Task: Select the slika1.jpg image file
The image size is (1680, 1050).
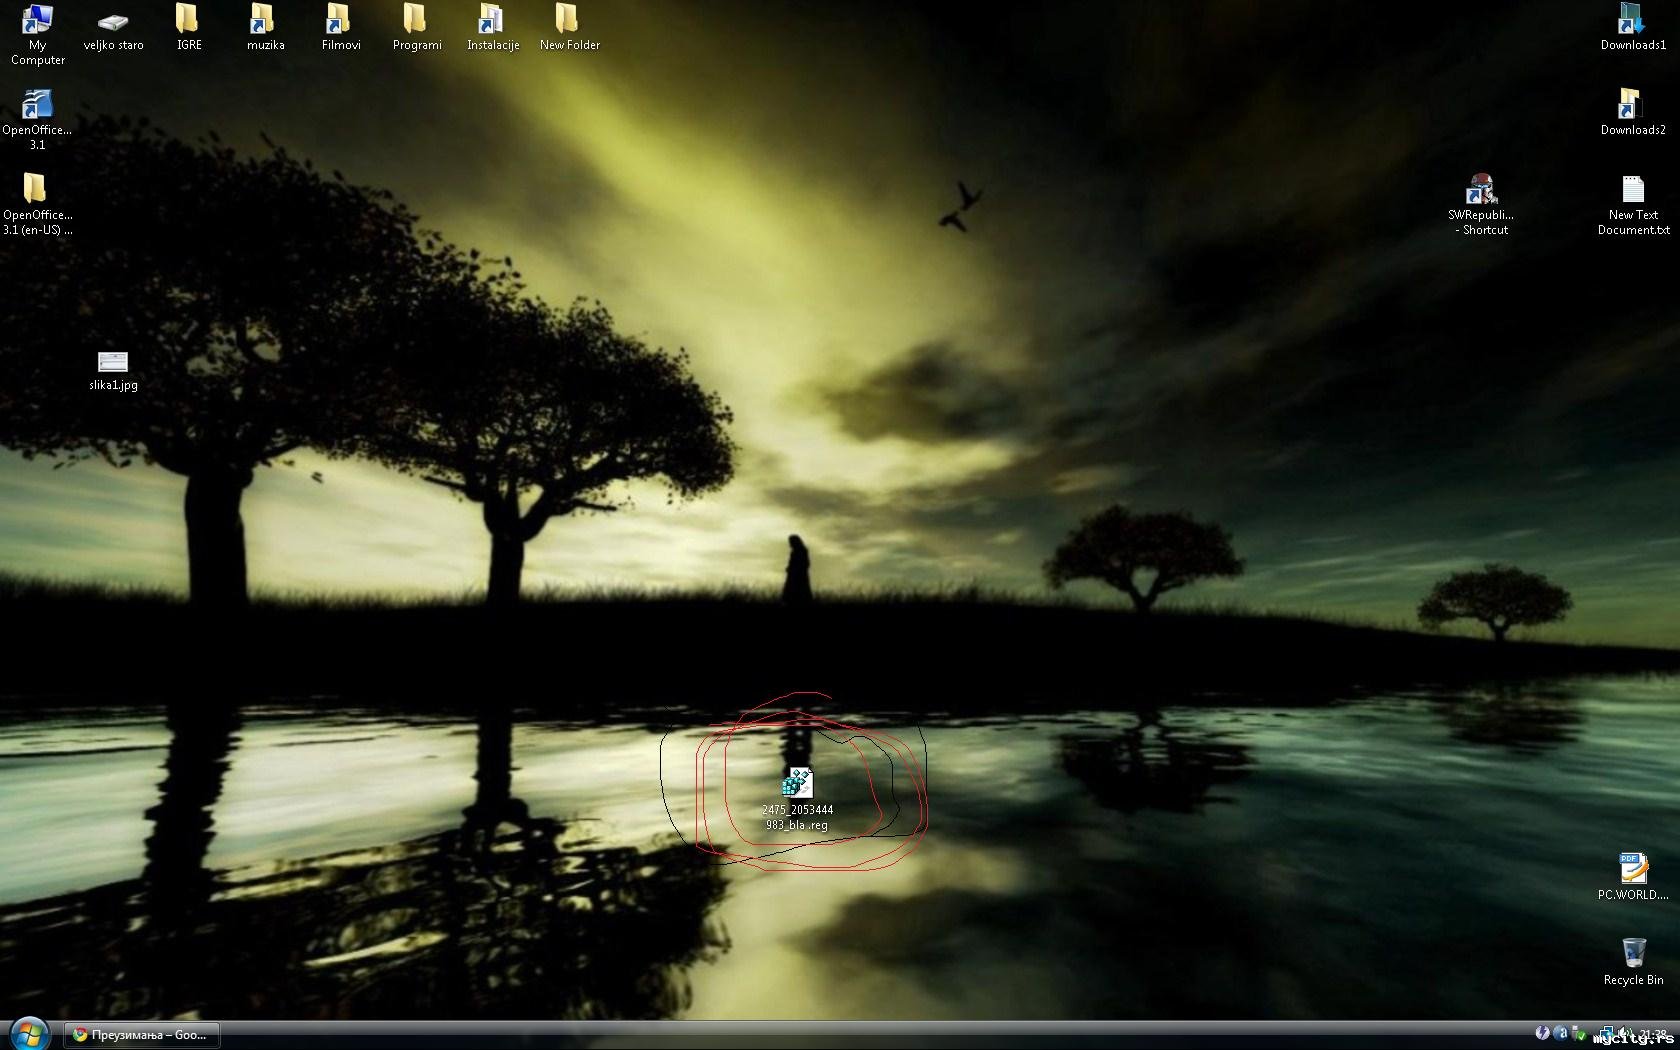Action: pos(113,370)
